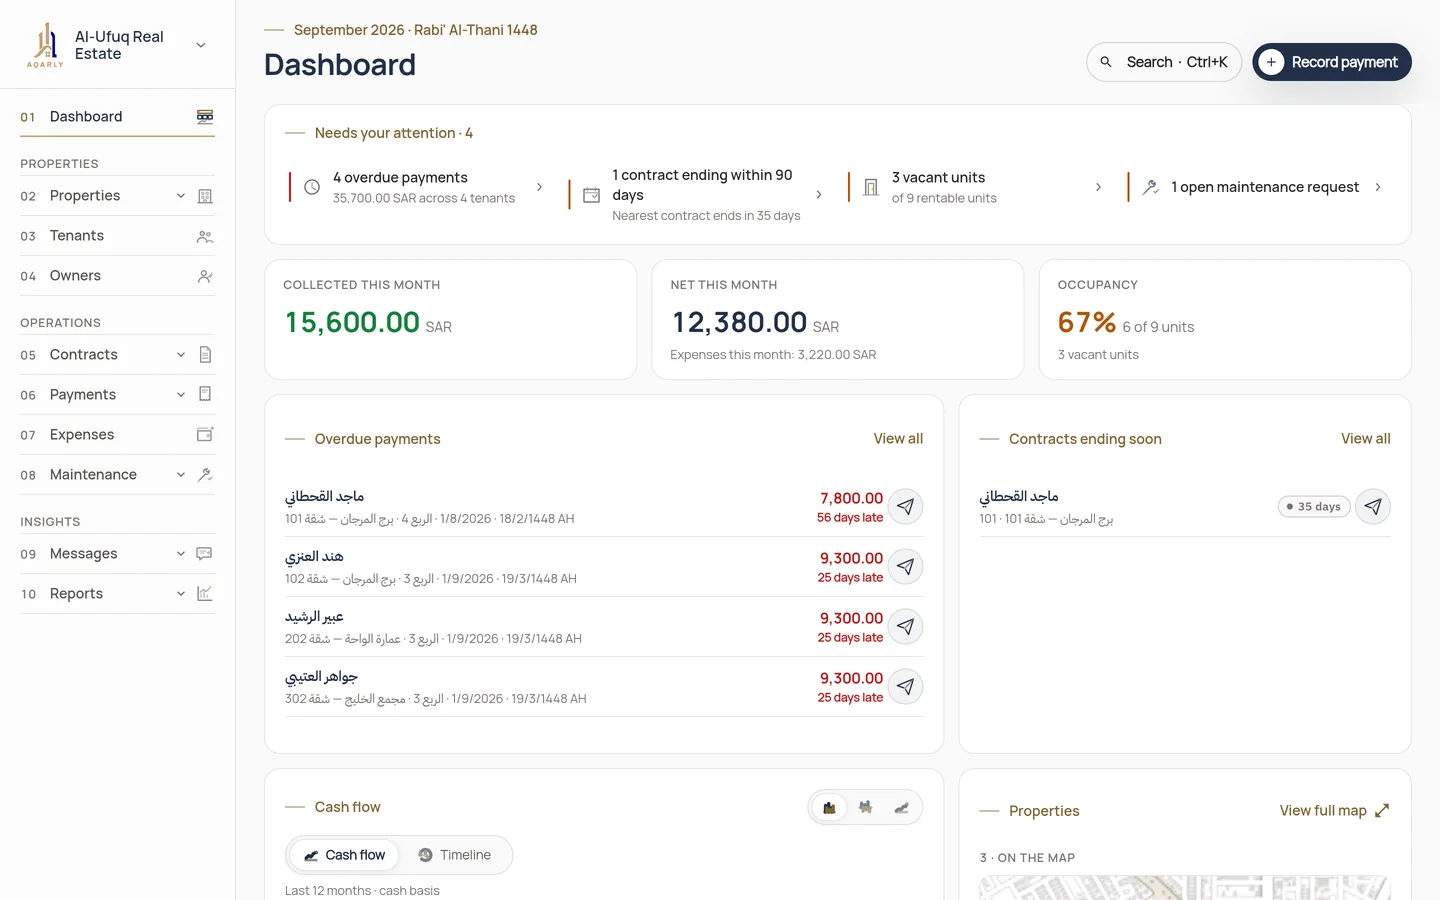Click the Payments receipt icon in sidebar
Viewport: 1440px width, 900px height.
(205, 394)
